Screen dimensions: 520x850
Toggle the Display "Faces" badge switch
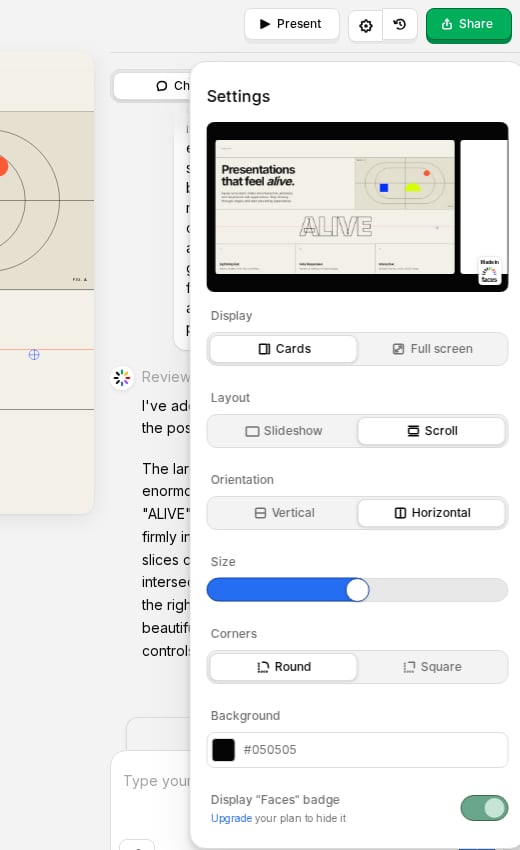(484, 808)
